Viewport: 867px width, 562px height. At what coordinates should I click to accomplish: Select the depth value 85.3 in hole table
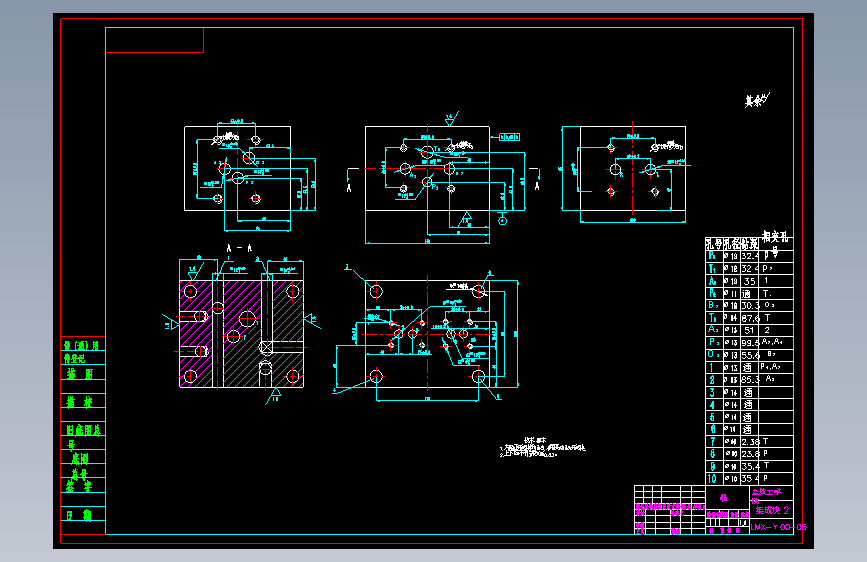[x=750, y=380]
